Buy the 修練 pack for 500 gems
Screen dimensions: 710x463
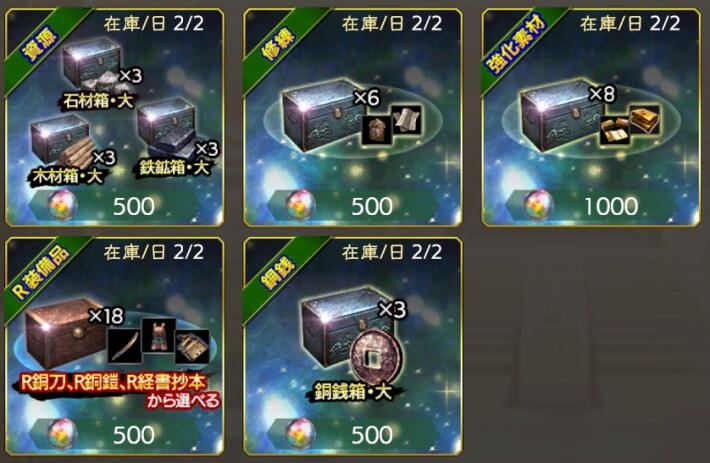(353, 206)
